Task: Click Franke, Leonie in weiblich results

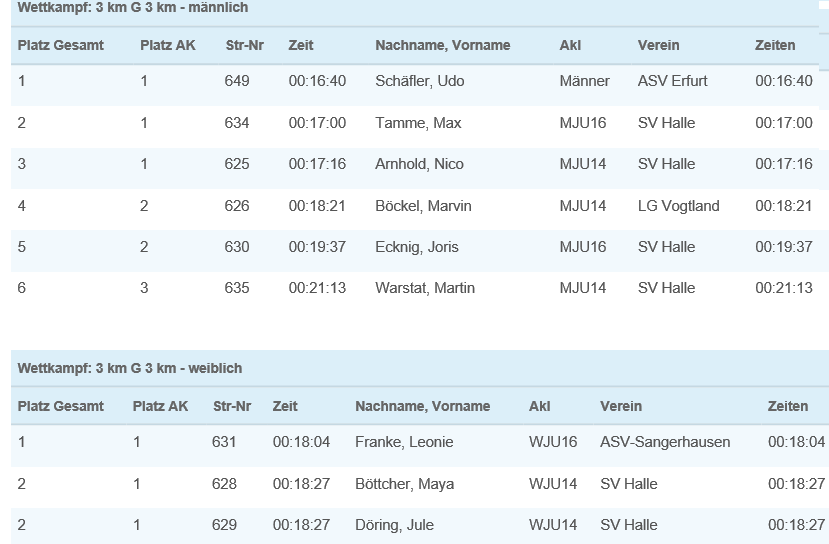Action: pyautogui.click(x=404, y=442)
